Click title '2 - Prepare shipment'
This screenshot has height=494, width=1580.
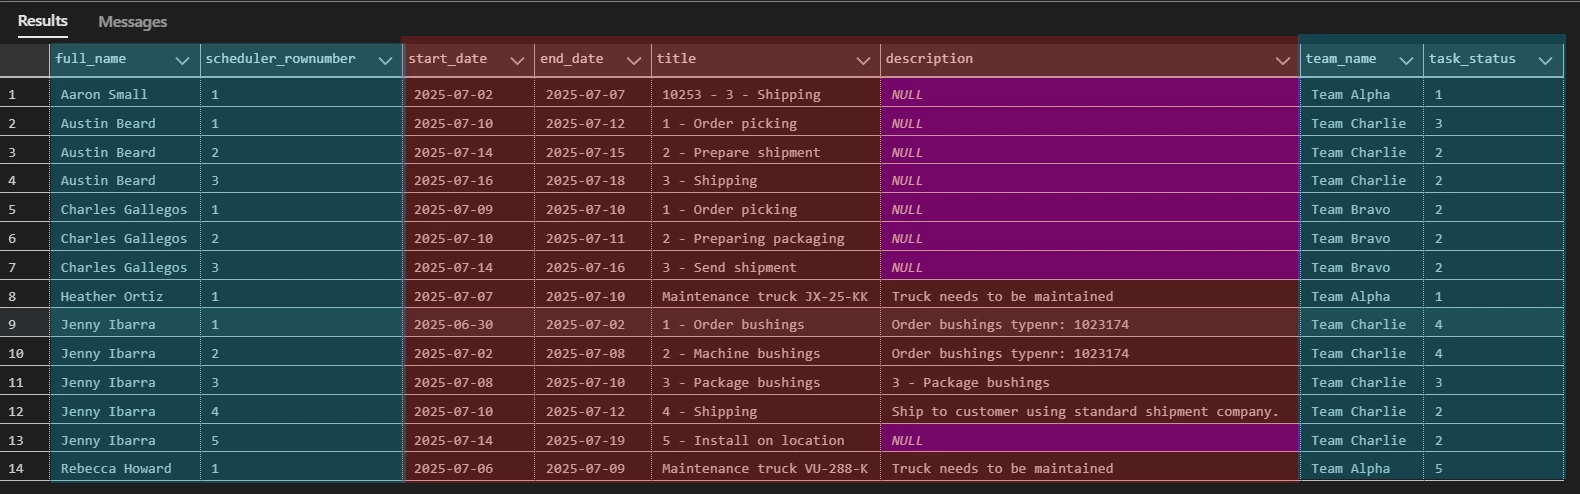(x=766, y=152)
